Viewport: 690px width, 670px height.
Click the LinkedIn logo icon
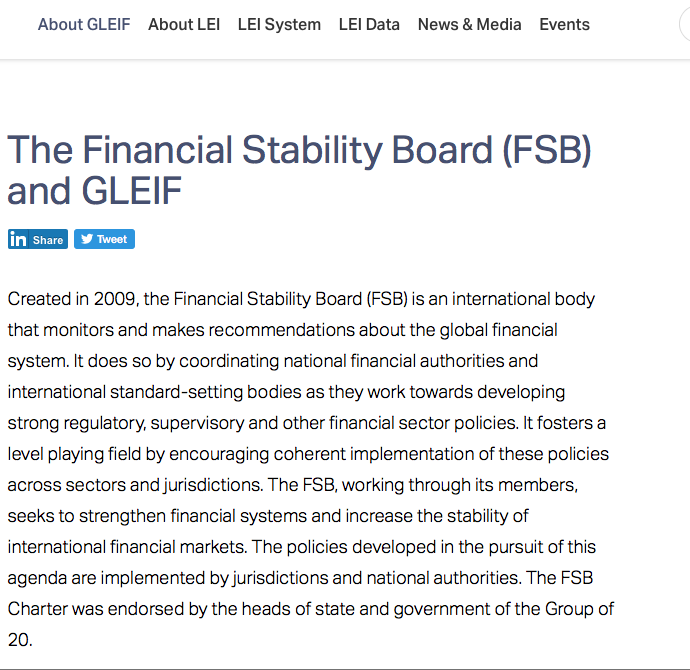18,239
